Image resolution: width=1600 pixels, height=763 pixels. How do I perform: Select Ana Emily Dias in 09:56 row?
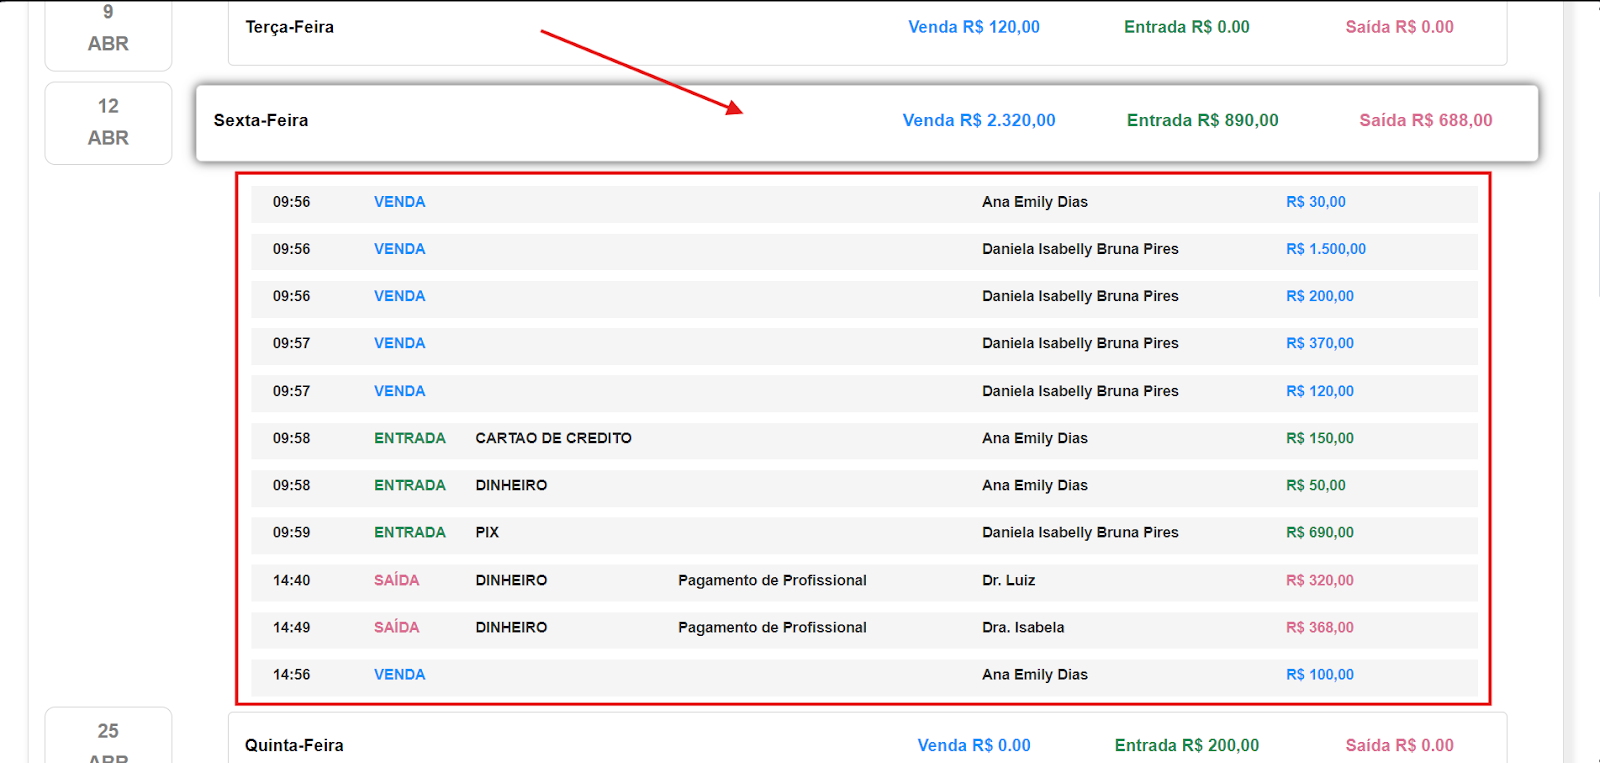pyautogui.click(x=1034, y=202)
